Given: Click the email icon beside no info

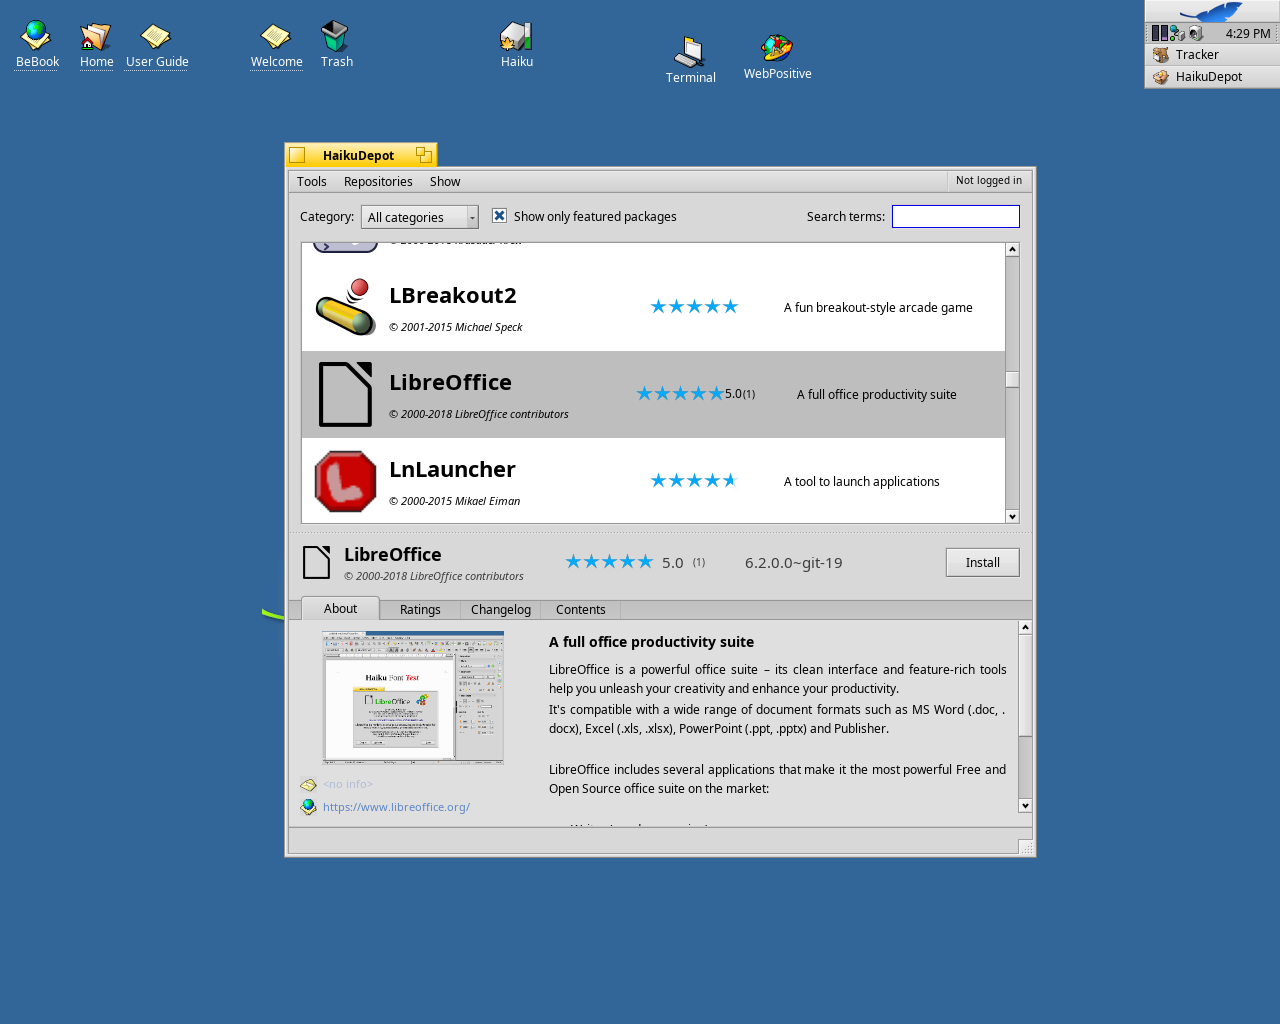Looking at the screenshot, I should pyautogui.click(x=308, y=785).
